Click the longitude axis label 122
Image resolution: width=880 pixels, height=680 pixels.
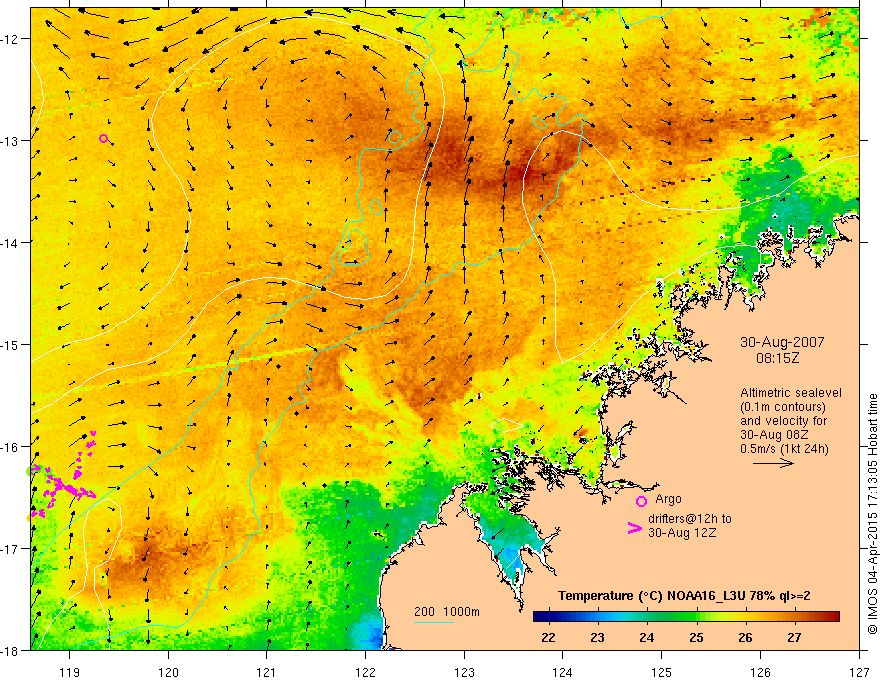(365, 672)
